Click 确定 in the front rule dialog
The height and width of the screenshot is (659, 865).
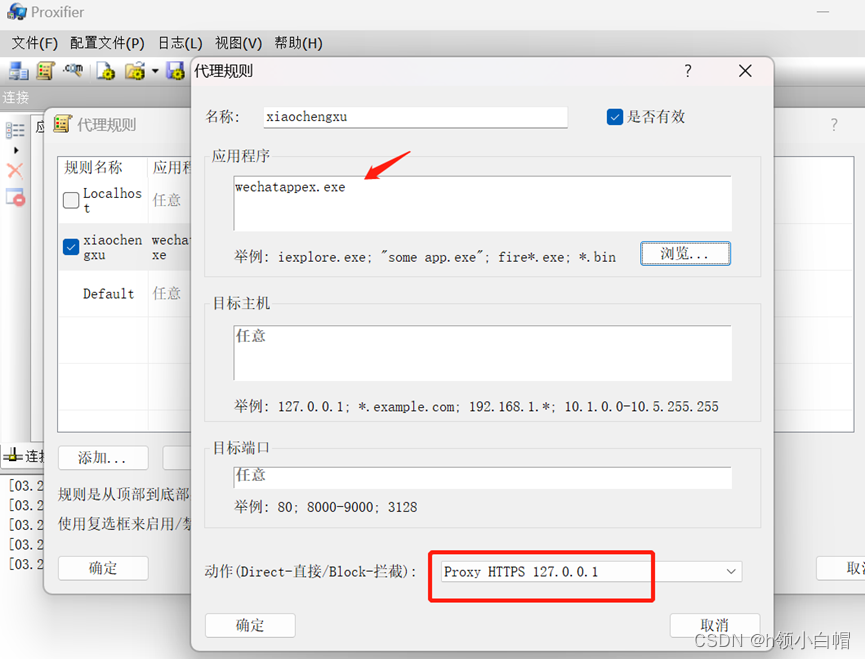(250, 625)
